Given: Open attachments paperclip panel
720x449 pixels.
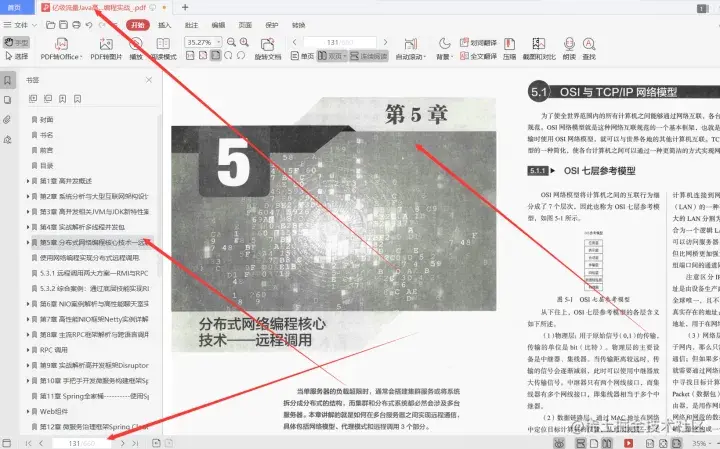Looking at the screenshot, I should tap(7, 119).
